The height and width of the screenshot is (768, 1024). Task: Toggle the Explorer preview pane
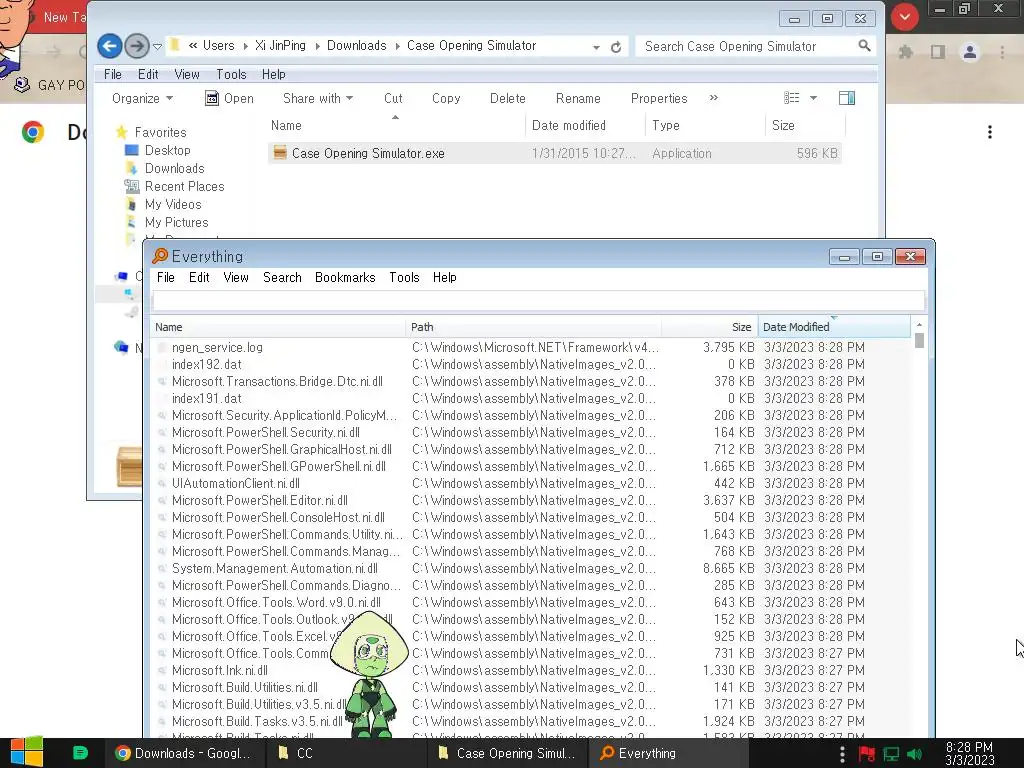[847, 98]
